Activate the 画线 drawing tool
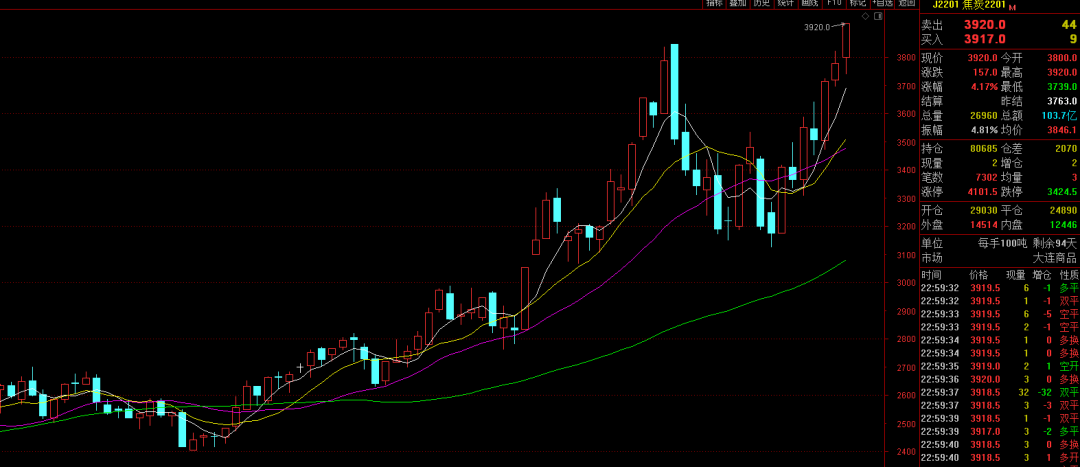The image size is (1080, 467). [x=809, y=4]
